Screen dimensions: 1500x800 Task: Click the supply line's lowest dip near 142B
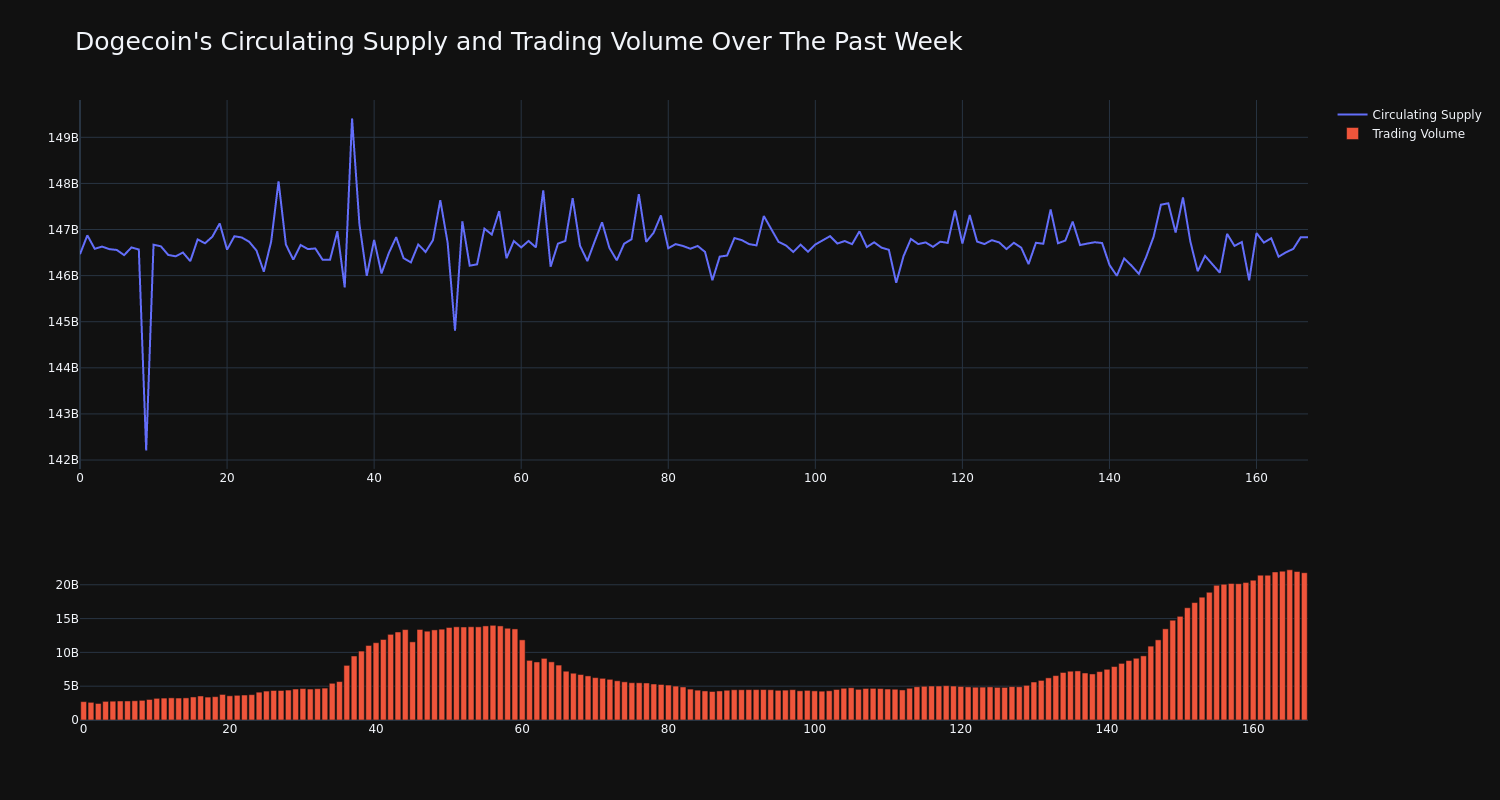[146, 449]
